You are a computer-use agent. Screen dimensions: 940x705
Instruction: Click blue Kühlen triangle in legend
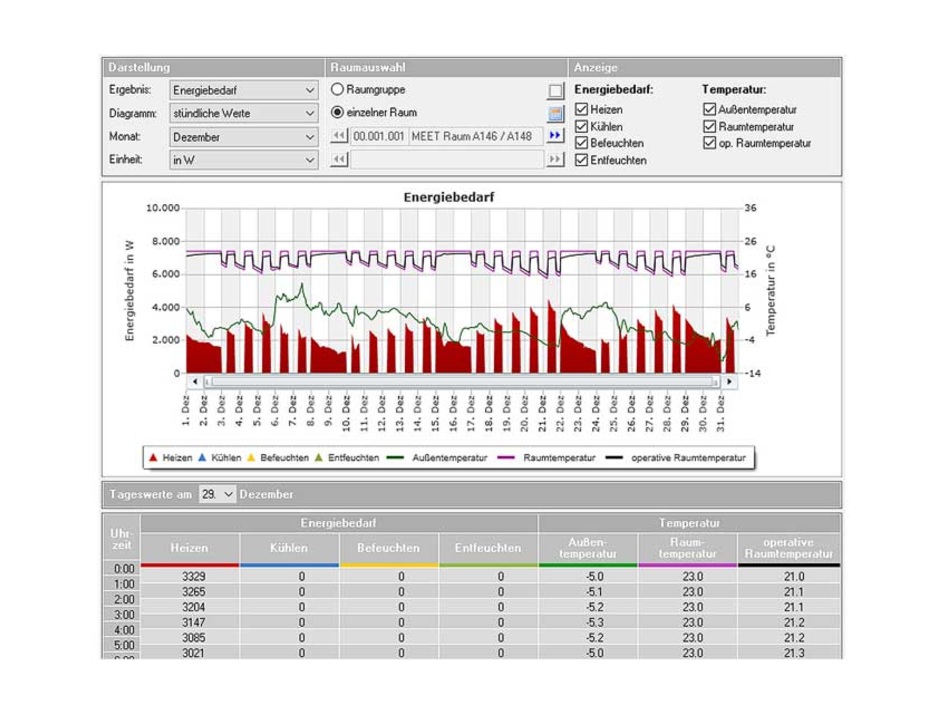click(x=201, y=458)
